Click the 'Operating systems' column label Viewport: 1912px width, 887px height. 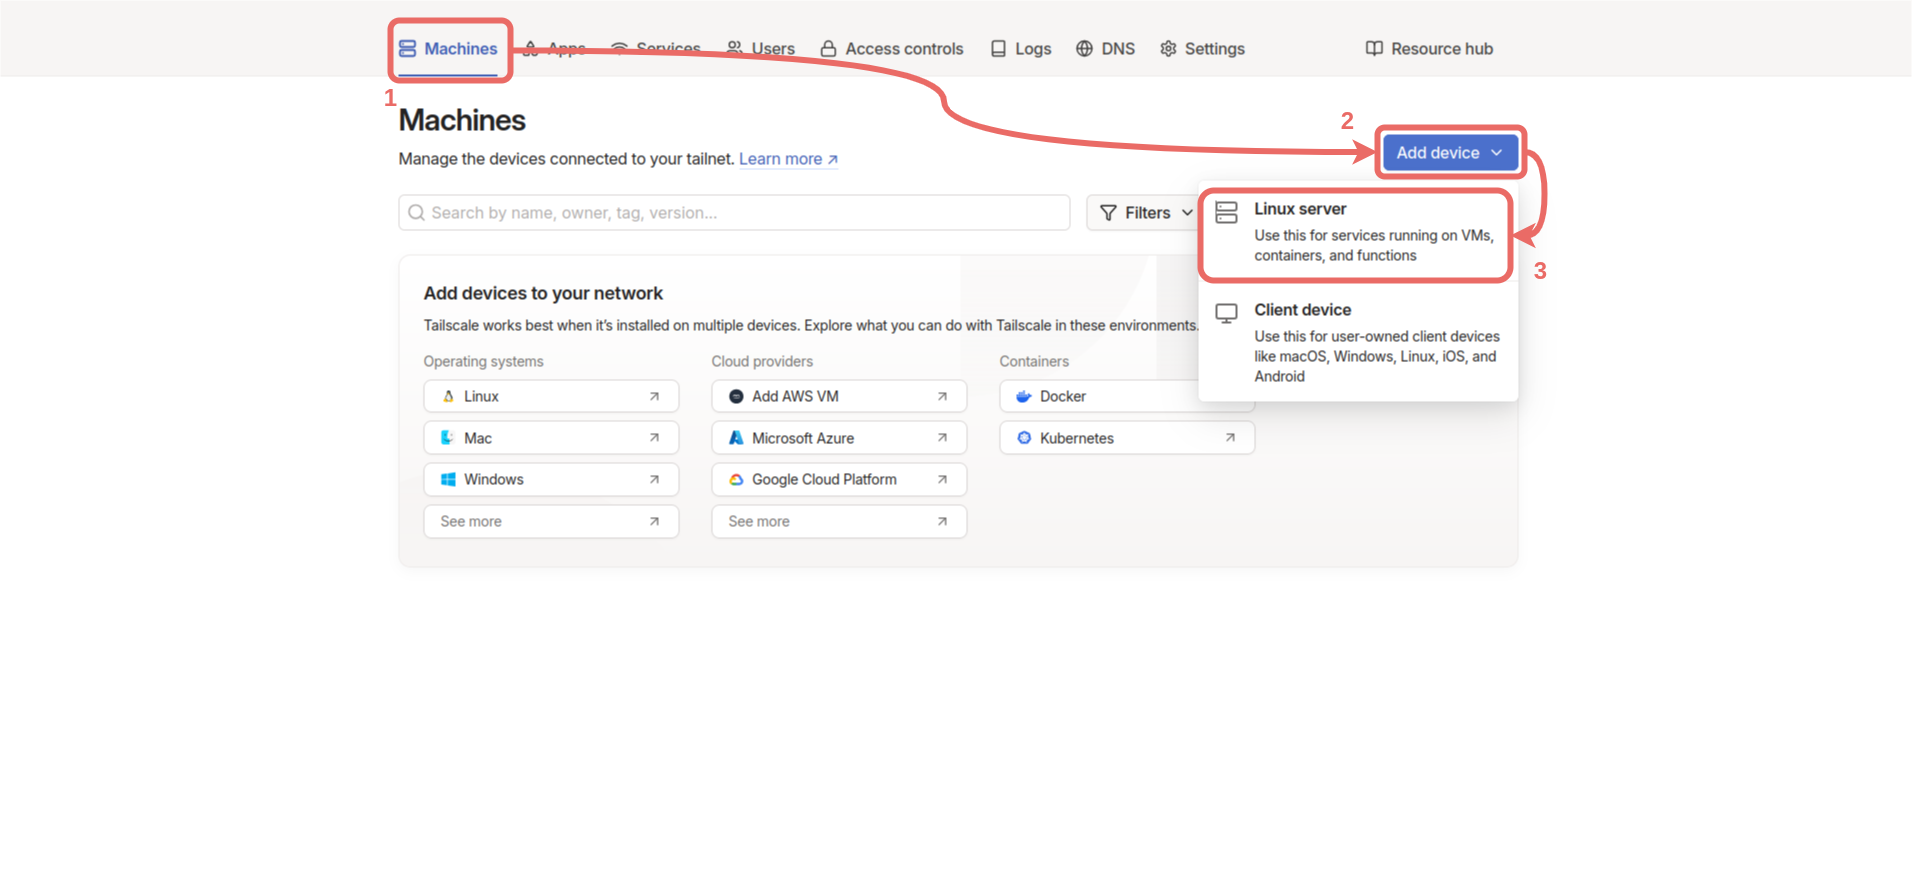click(484, 361)
